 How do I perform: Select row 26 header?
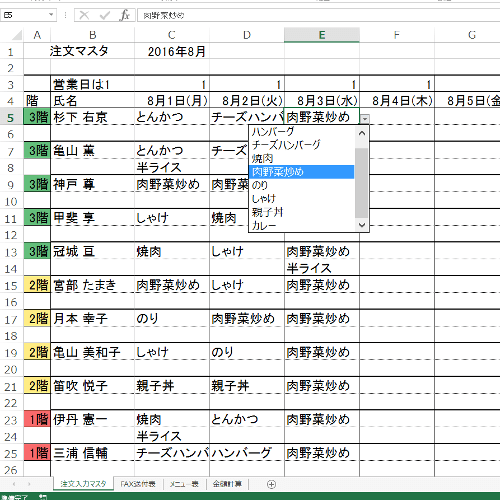[11, 470]
